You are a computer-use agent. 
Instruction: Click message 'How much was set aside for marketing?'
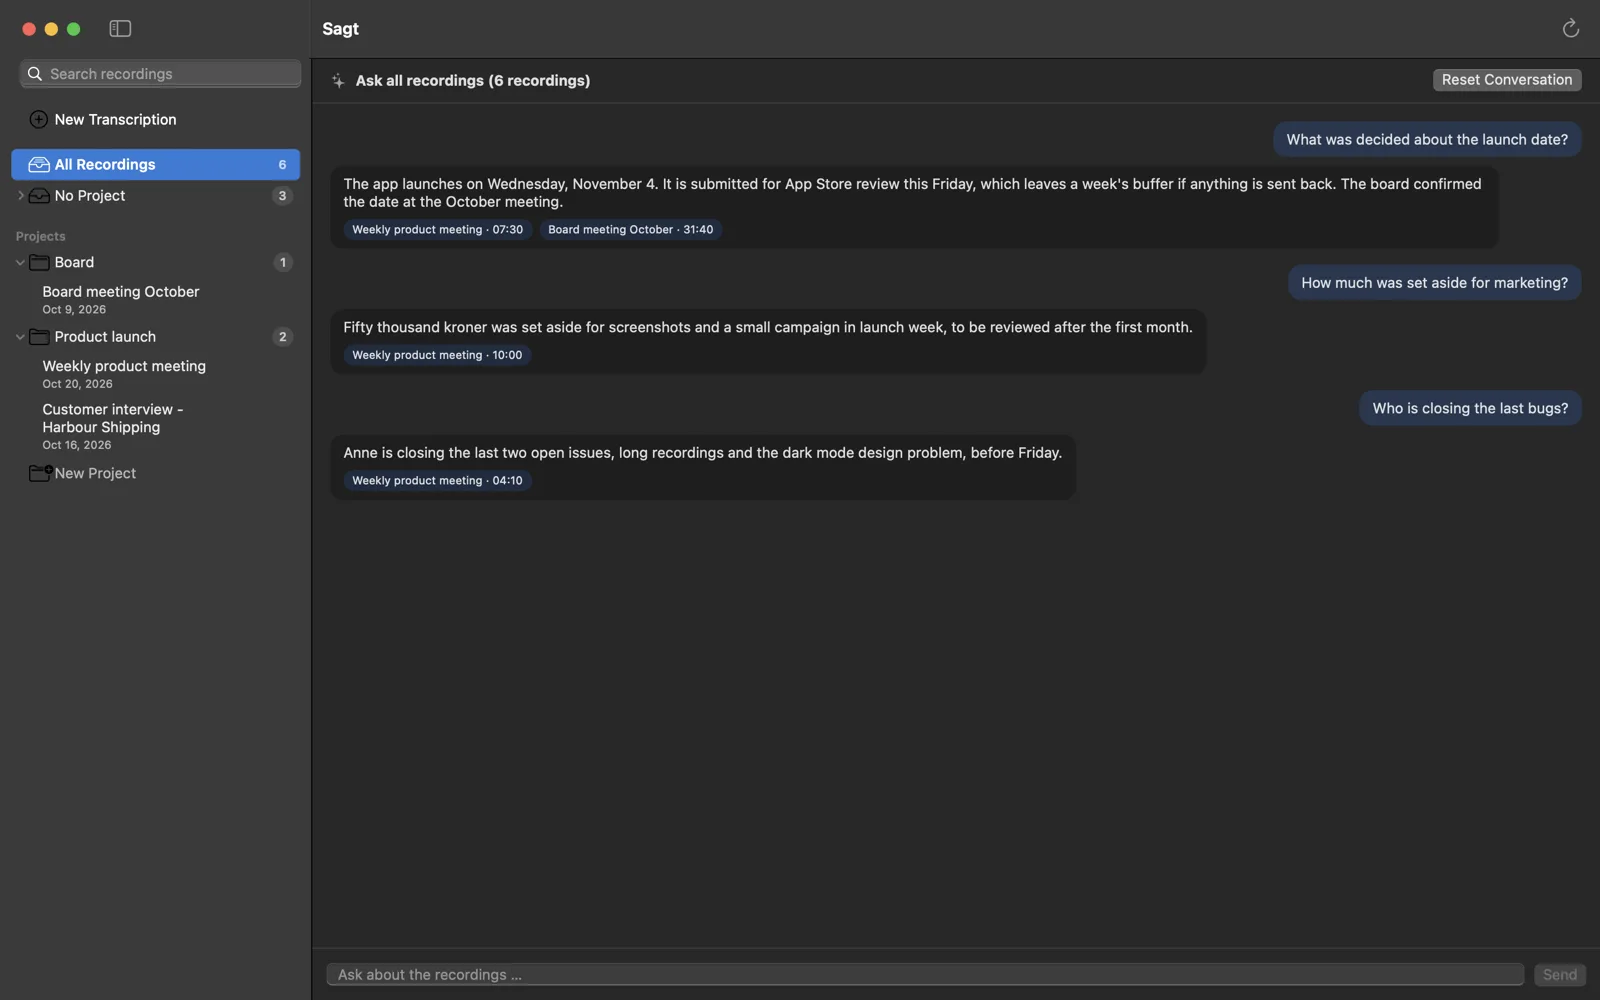tap(1434, 283)
